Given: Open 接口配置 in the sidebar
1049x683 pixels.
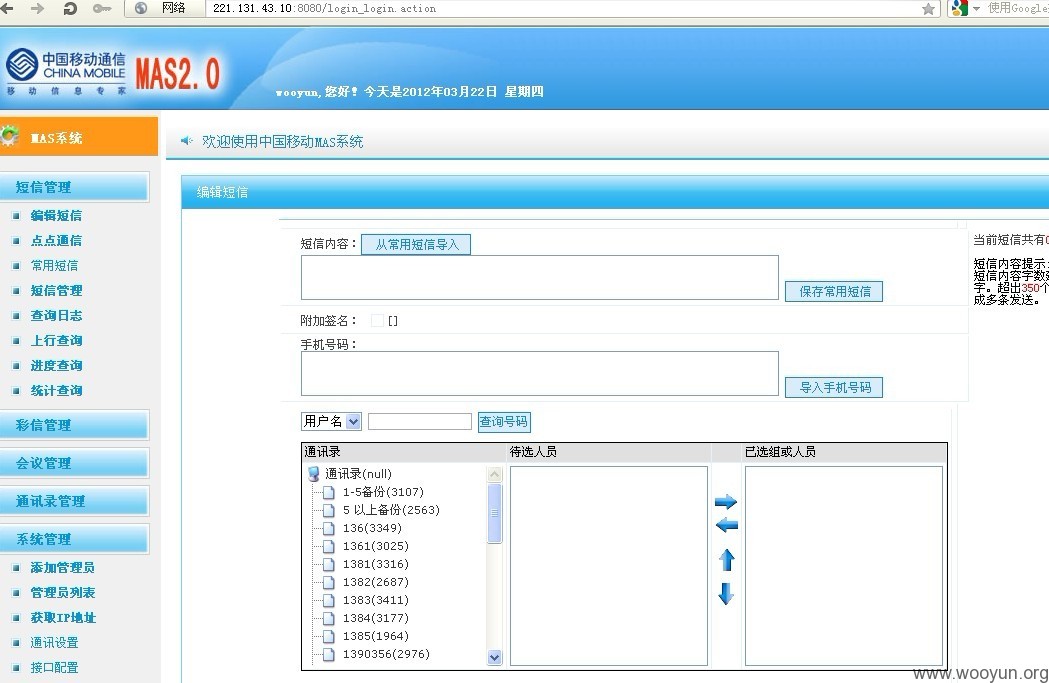Looking at the screenshot, I should click(54, 667).
